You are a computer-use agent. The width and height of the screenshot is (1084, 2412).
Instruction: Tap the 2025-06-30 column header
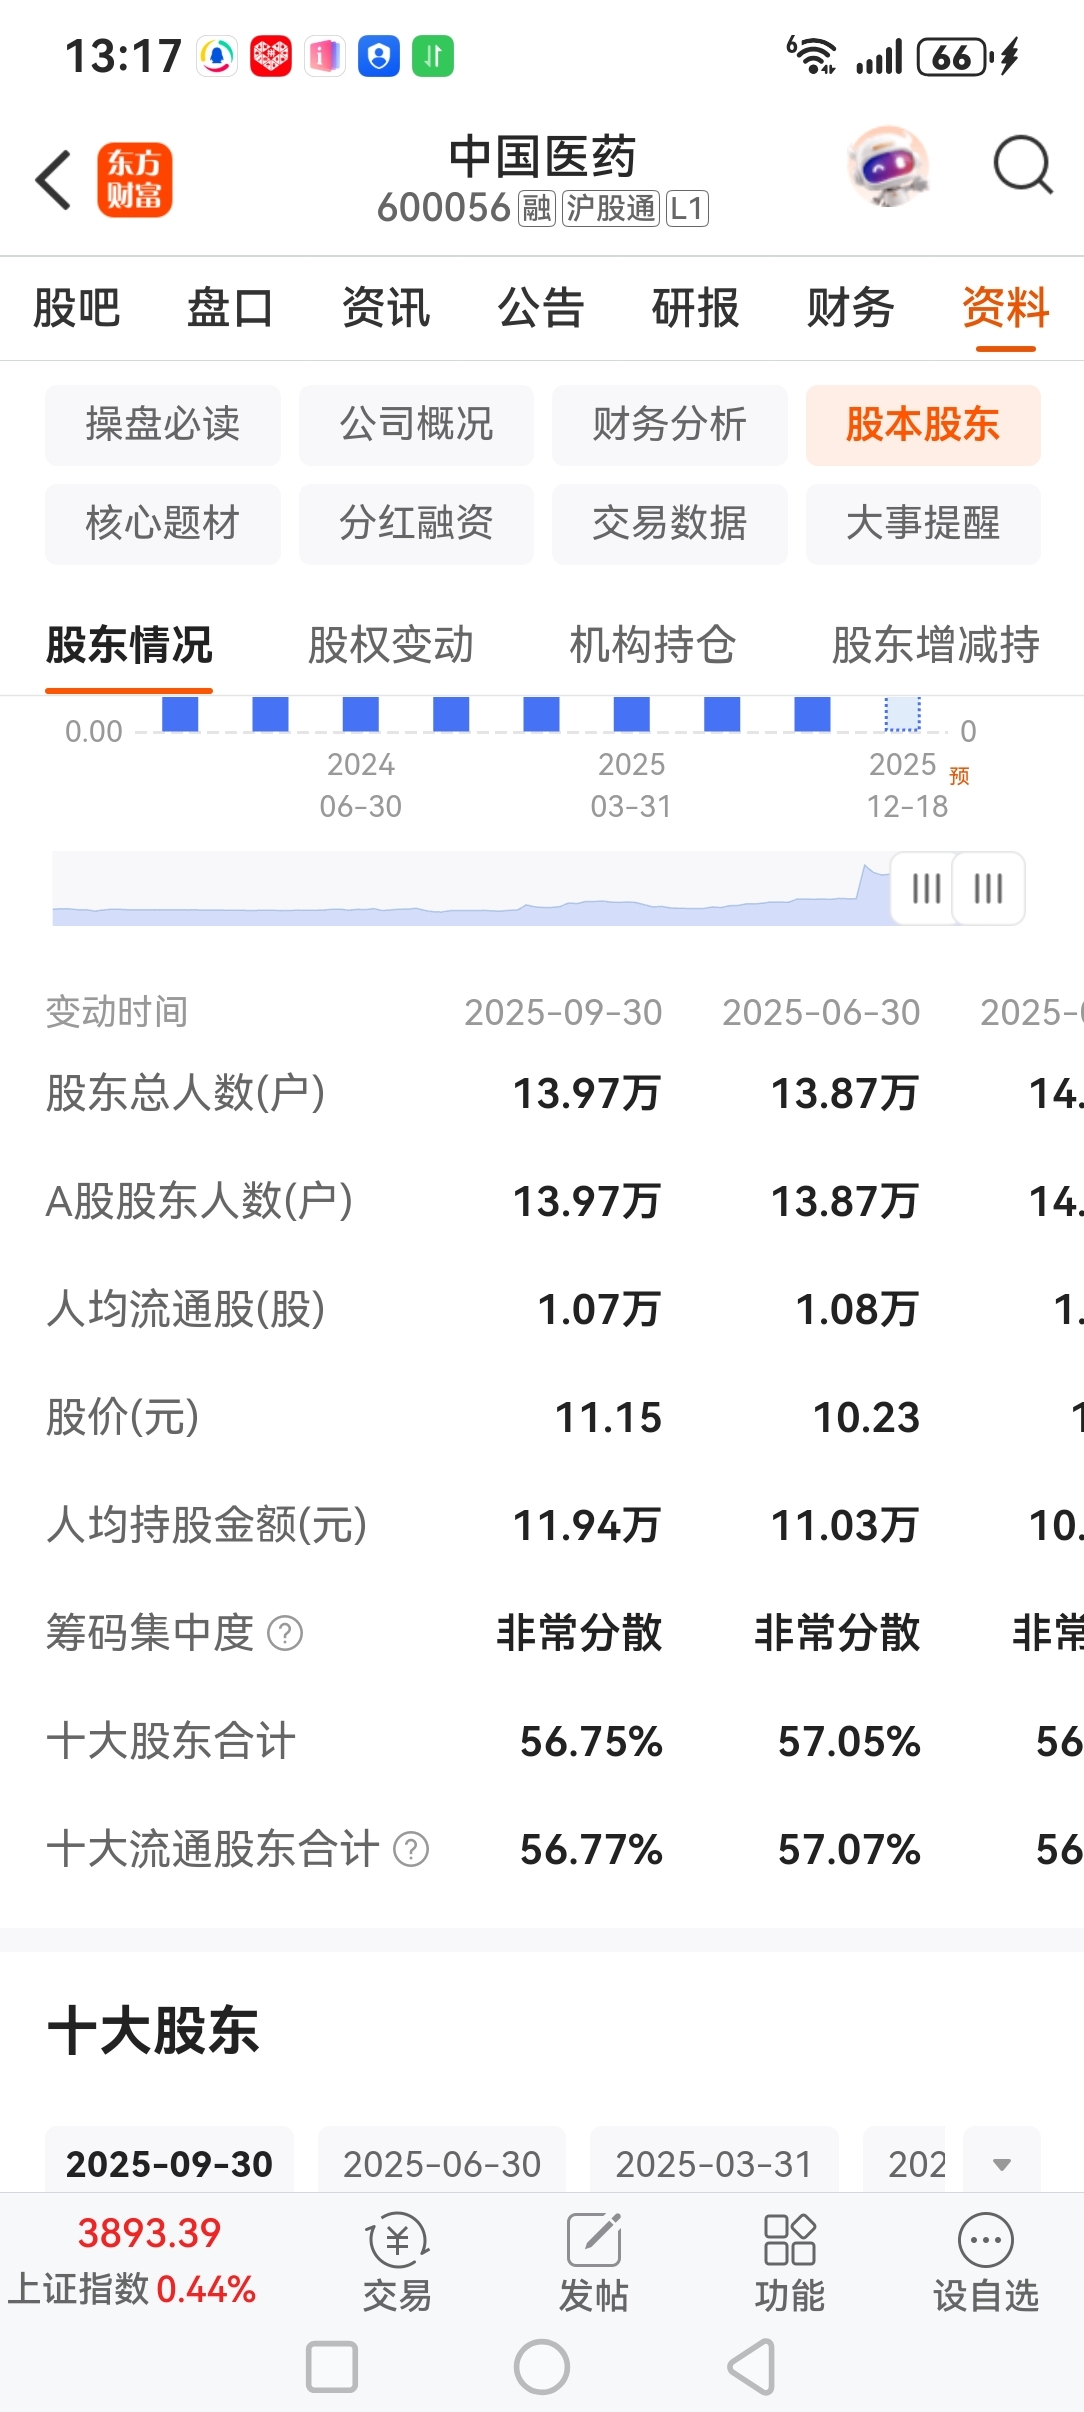click(x=821, y=1012)
